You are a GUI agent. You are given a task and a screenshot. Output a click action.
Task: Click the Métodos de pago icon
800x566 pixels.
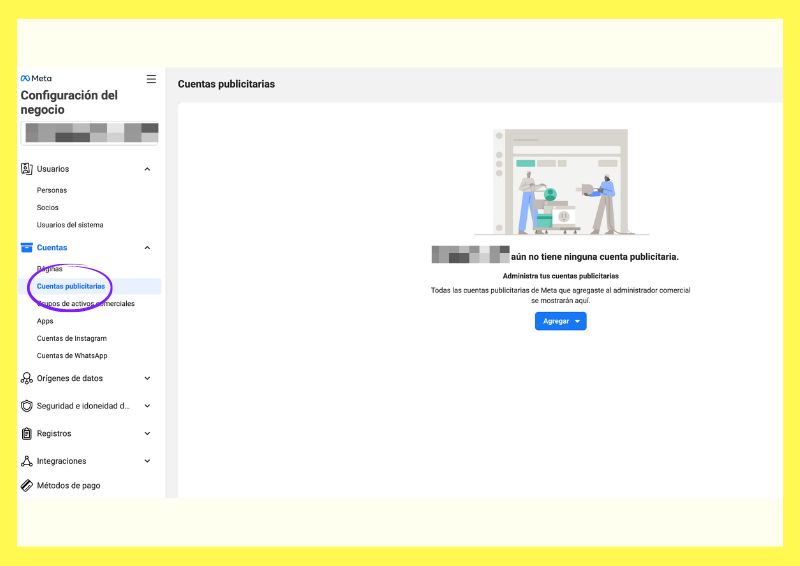click(27, 486)
